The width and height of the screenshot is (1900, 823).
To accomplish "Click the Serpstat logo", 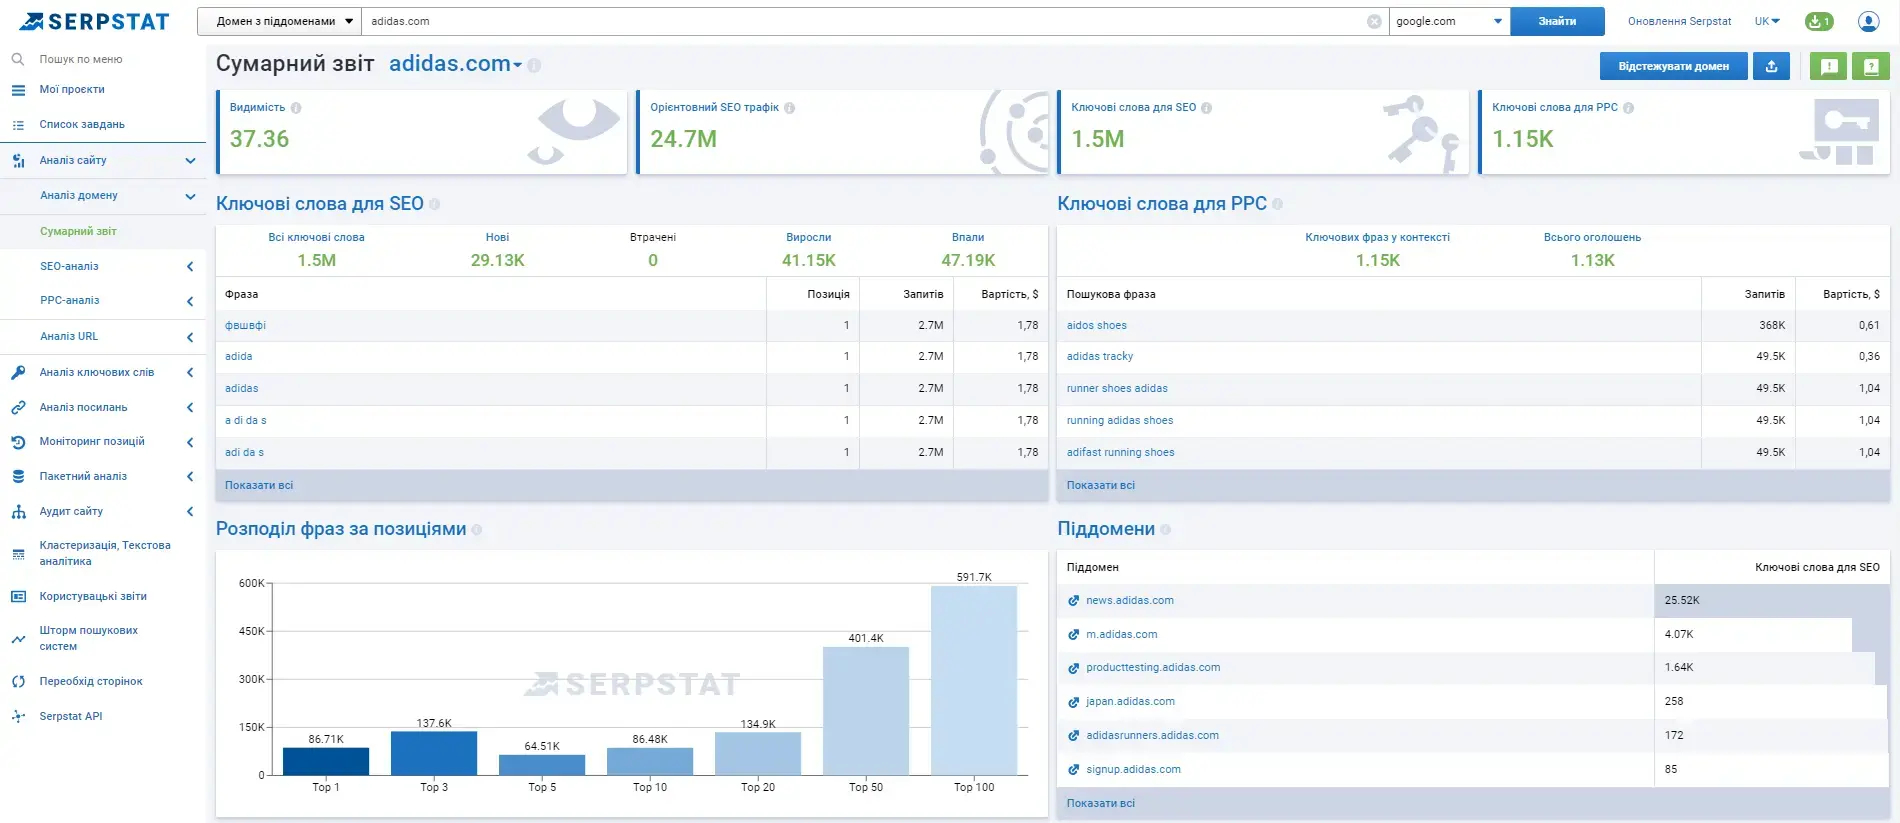I will (95, 21).
